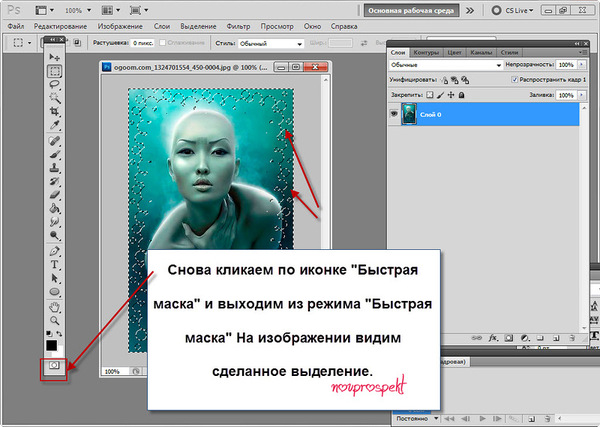Select the Lasso tool
600x427 pixels.
coord(54,85)
